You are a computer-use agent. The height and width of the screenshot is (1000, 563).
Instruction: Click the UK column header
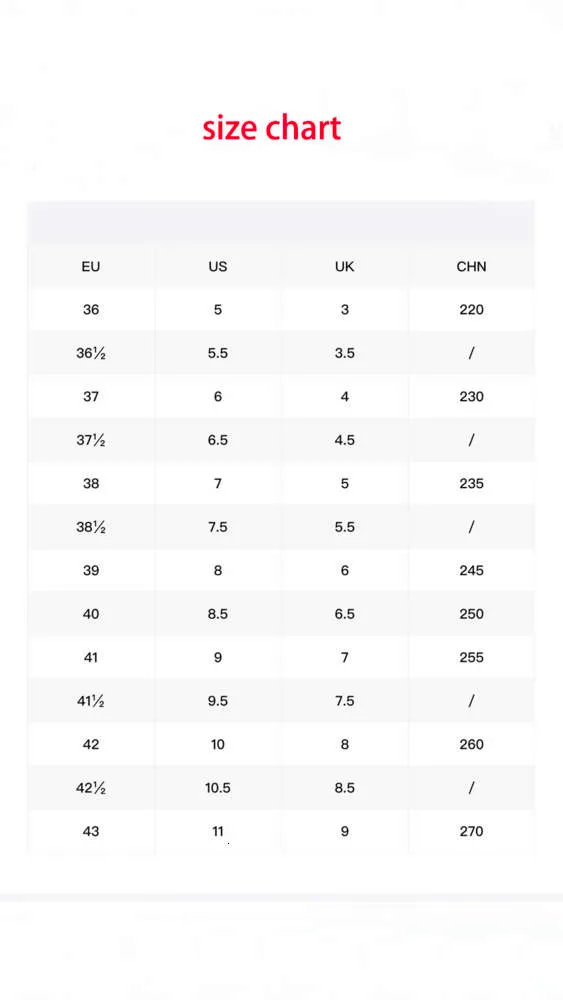(344, 267)
